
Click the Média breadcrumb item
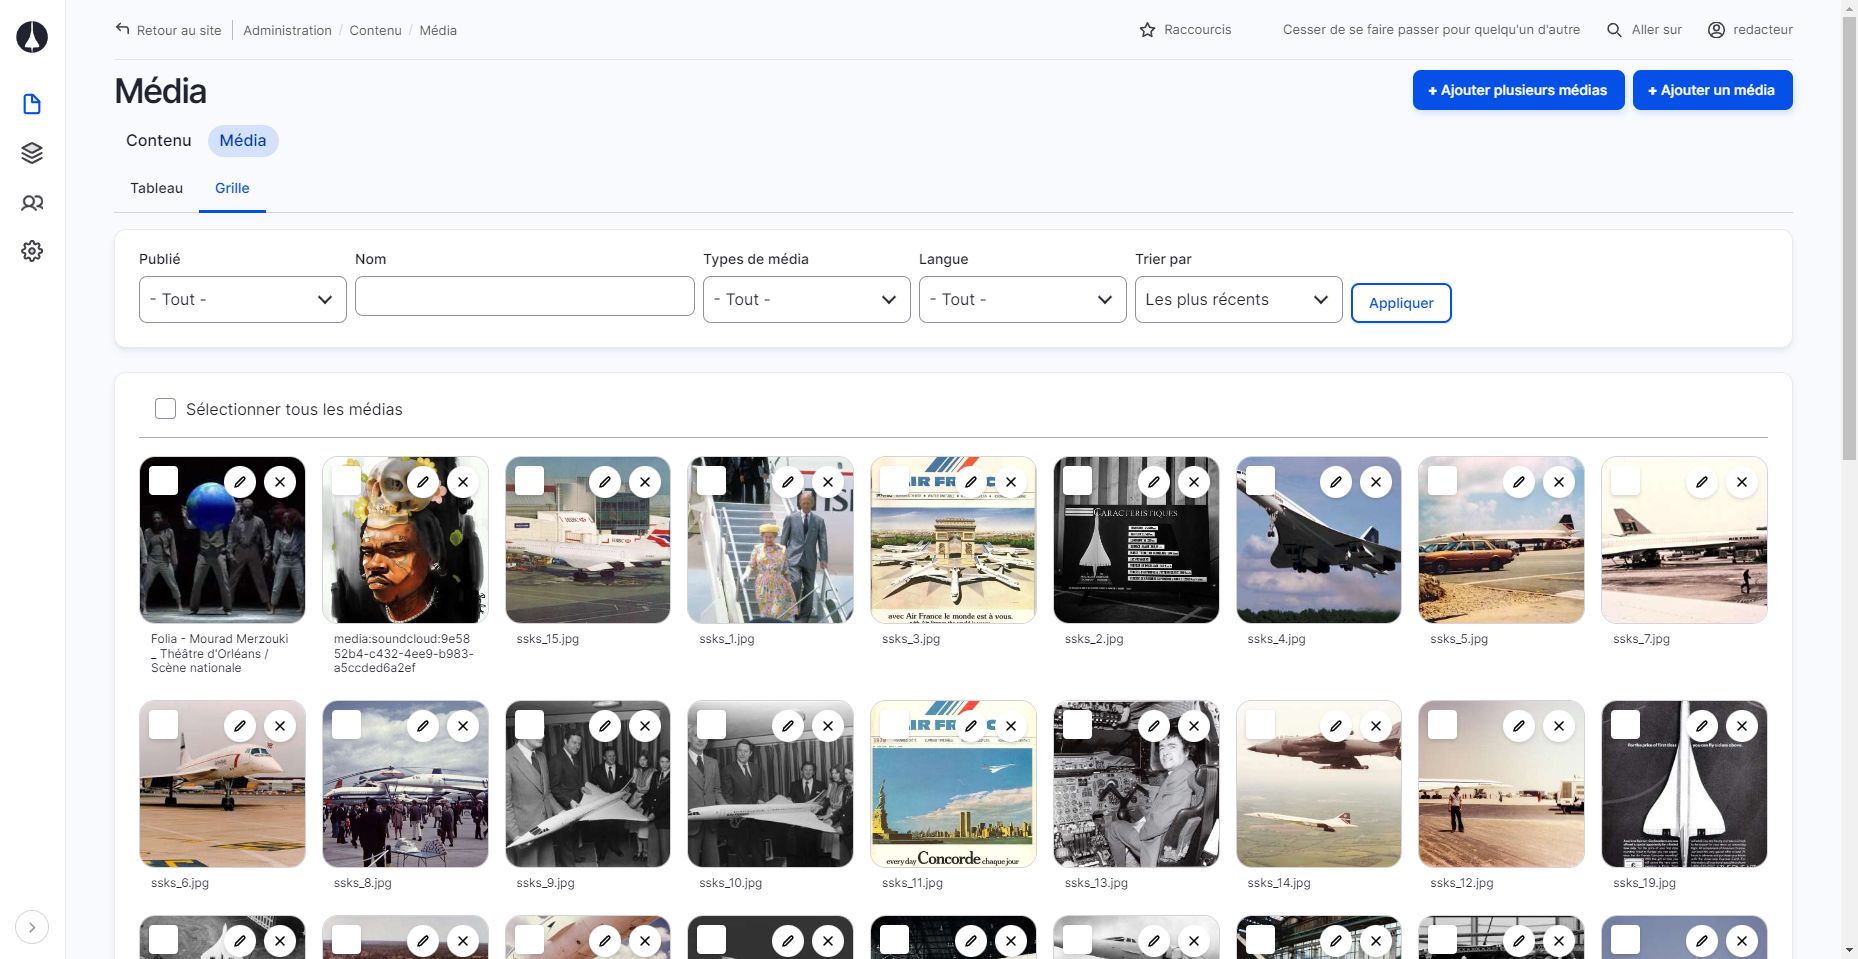click(438, 31)
